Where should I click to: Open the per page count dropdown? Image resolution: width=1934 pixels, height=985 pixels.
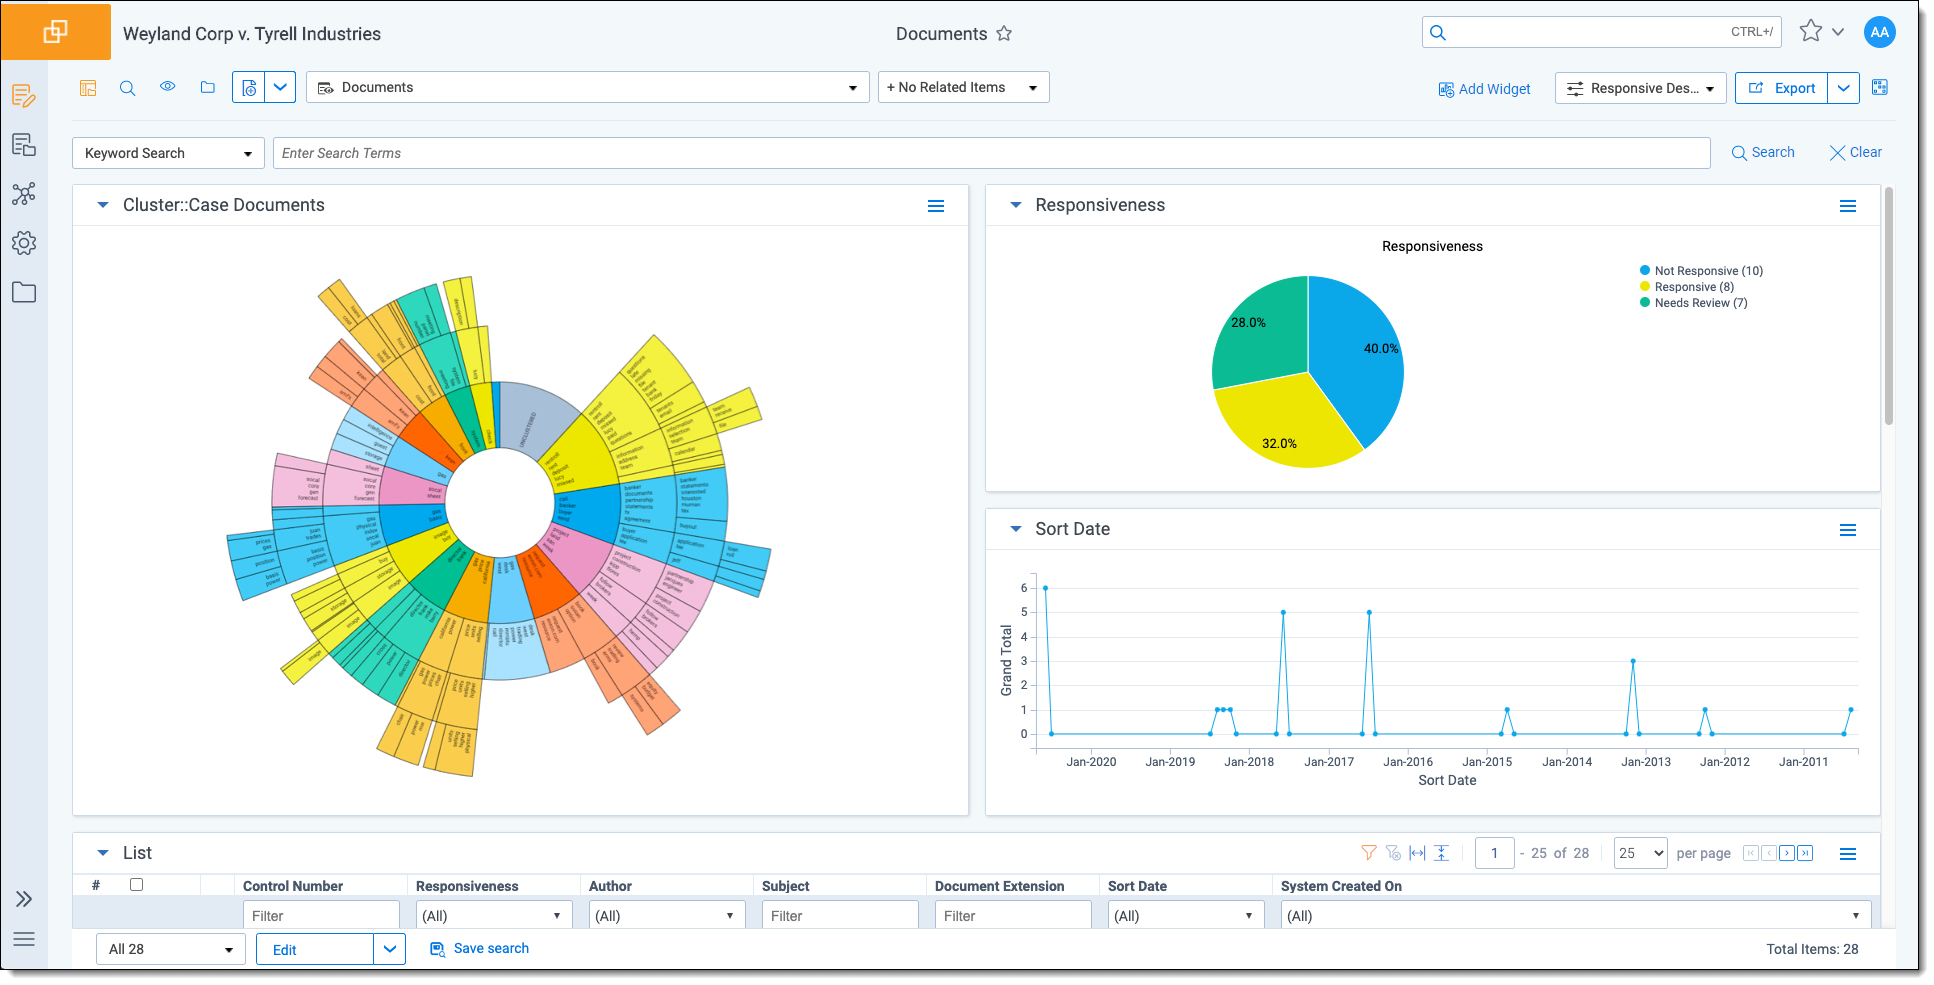click(1640, 853)
